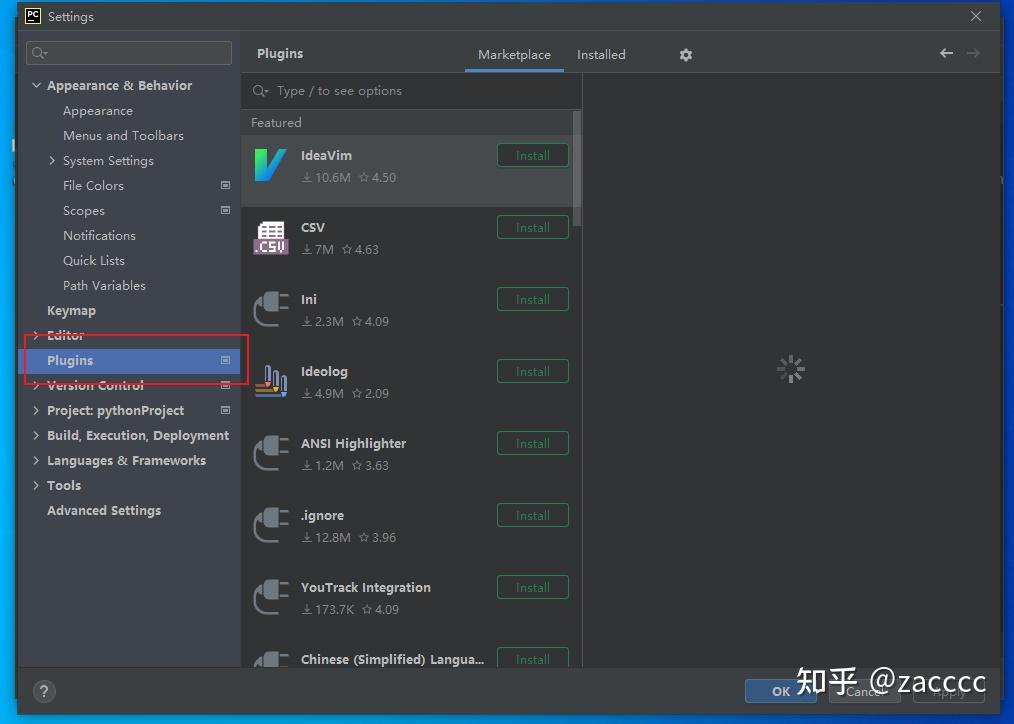Switch to the Installed tab
Image resolution: width=1014 pixels, height=724 pixels.
pos(601,54)
